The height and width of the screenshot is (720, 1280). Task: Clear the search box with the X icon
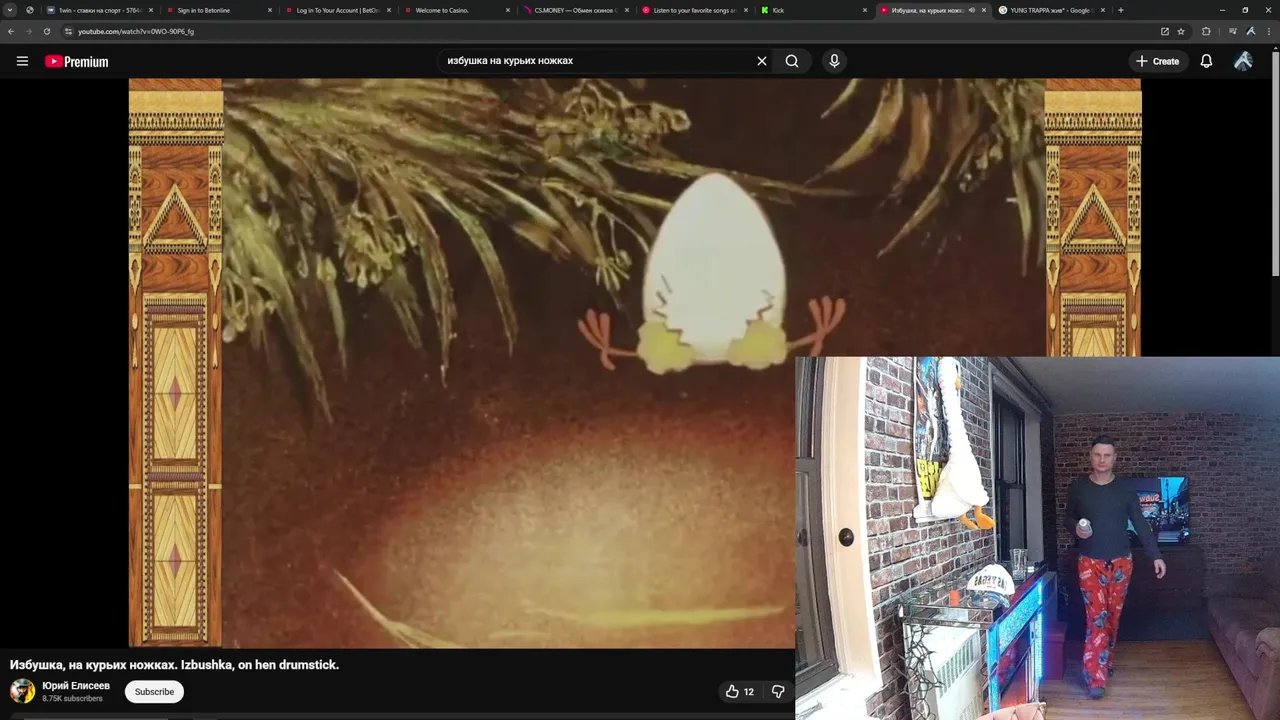762,61
